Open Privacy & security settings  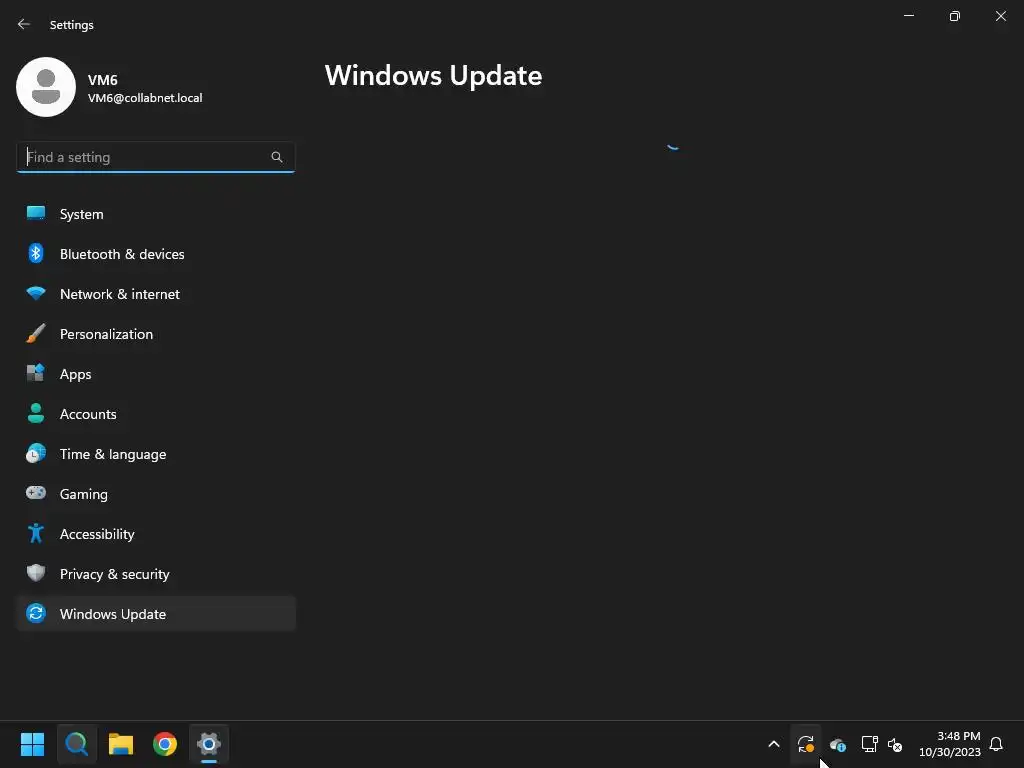[155, 574]
